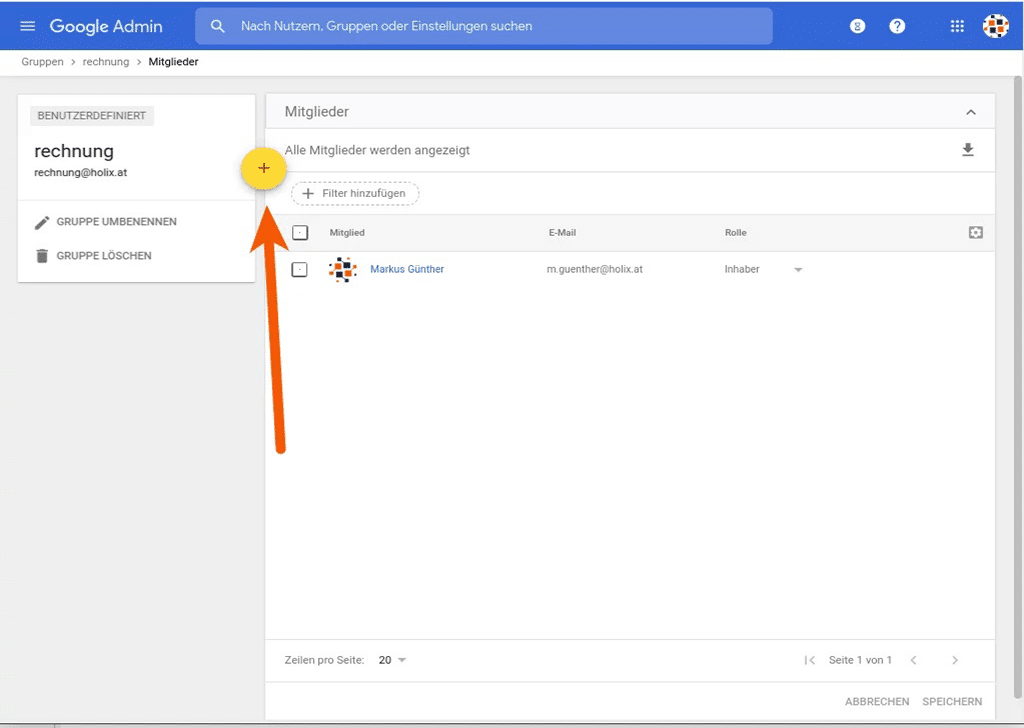Image resolution: width=1024 pixels, height=728 pixels.
Task: Select rechnung in the breadcrumb path
Action: 105,61
